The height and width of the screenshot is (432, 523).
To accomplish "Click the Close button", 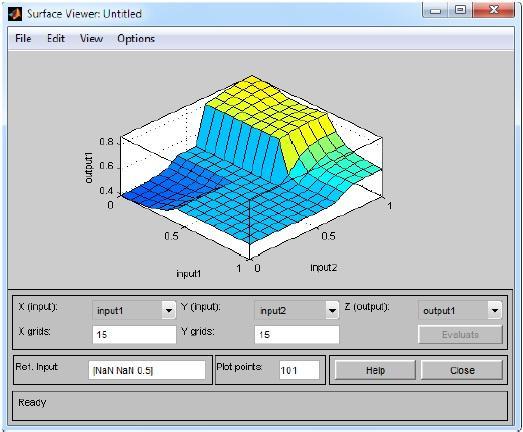I will pos(462,370).
